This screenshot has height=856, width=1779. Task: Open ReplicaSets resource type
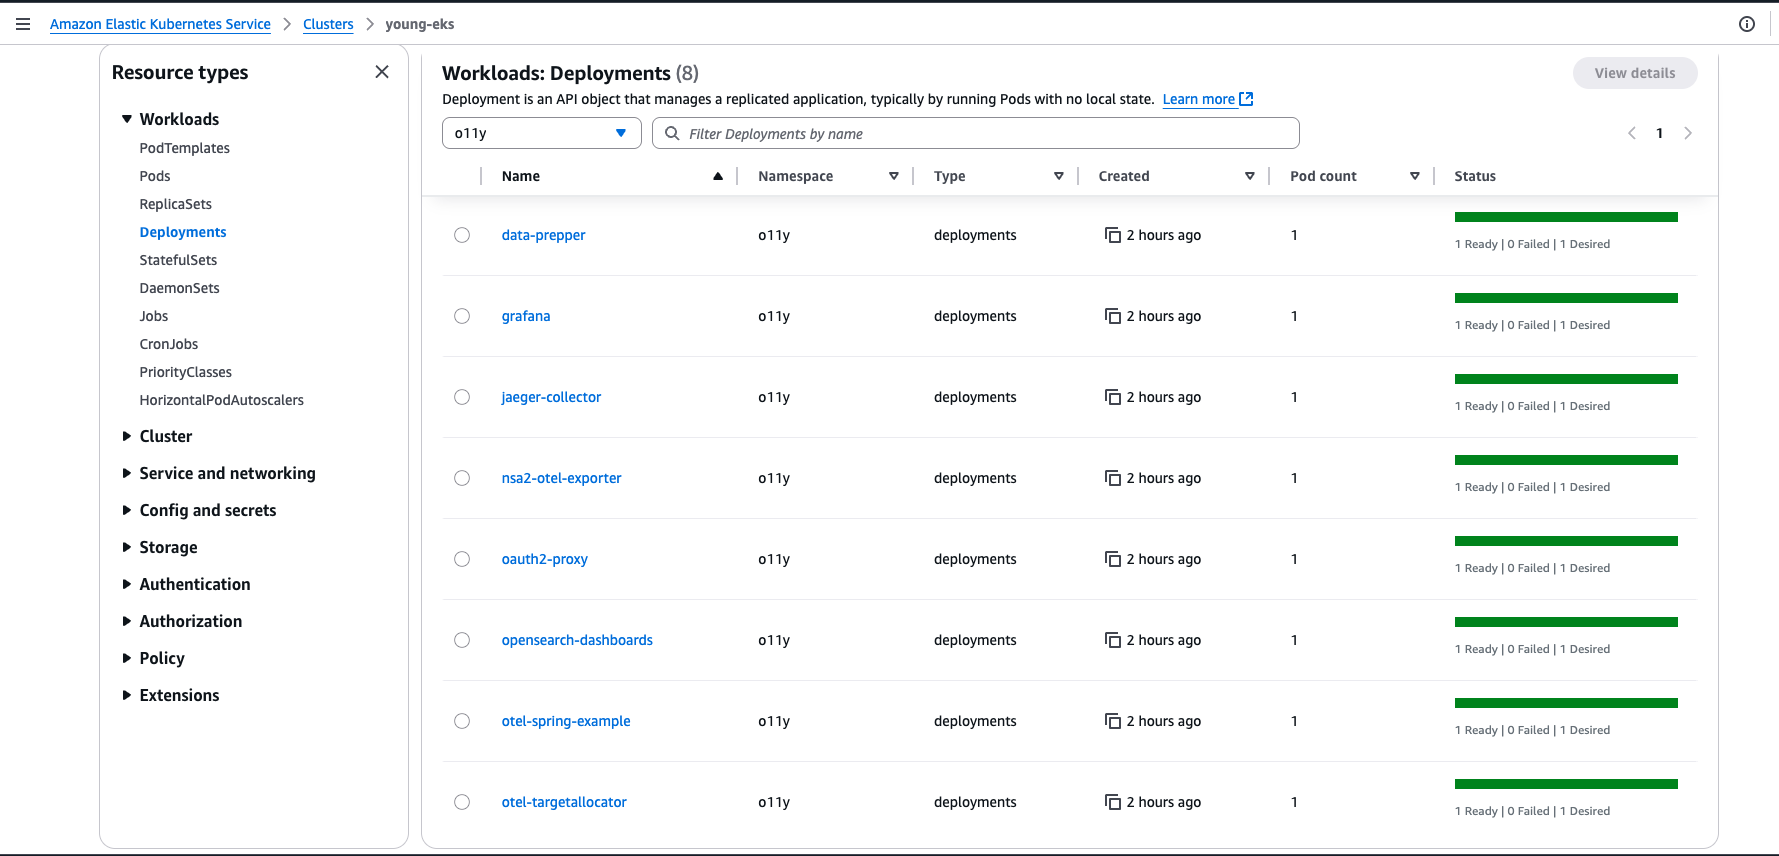tap(176, 204)
